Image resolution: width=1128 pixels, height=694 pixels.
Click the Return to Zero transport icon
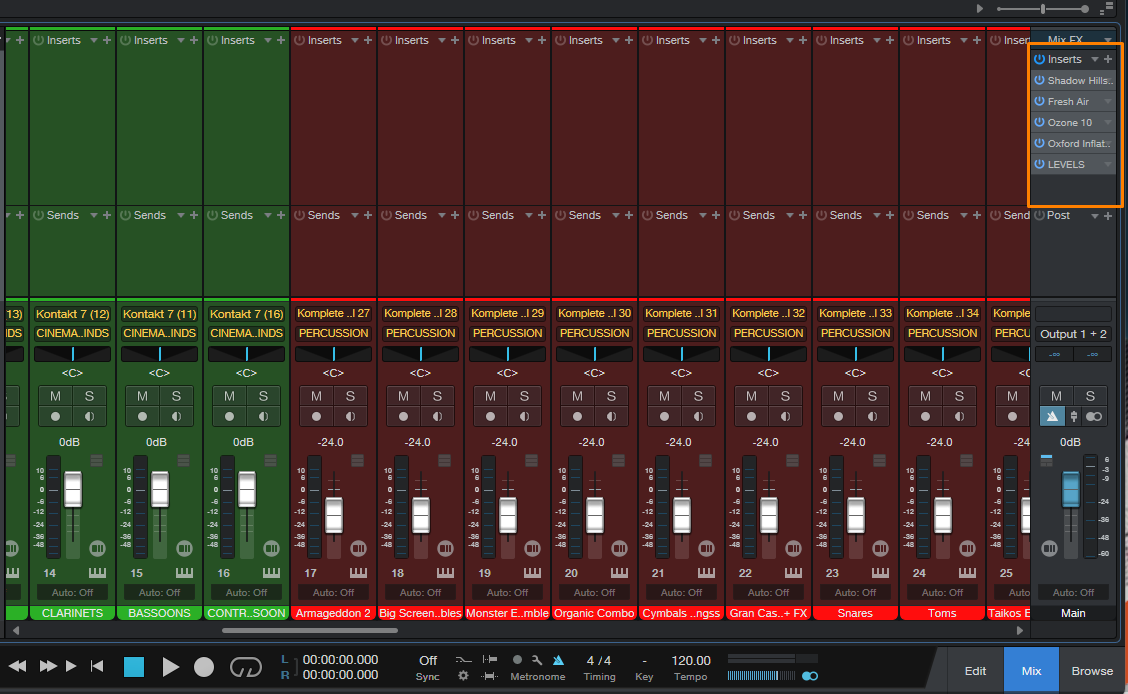click(97, 666)
